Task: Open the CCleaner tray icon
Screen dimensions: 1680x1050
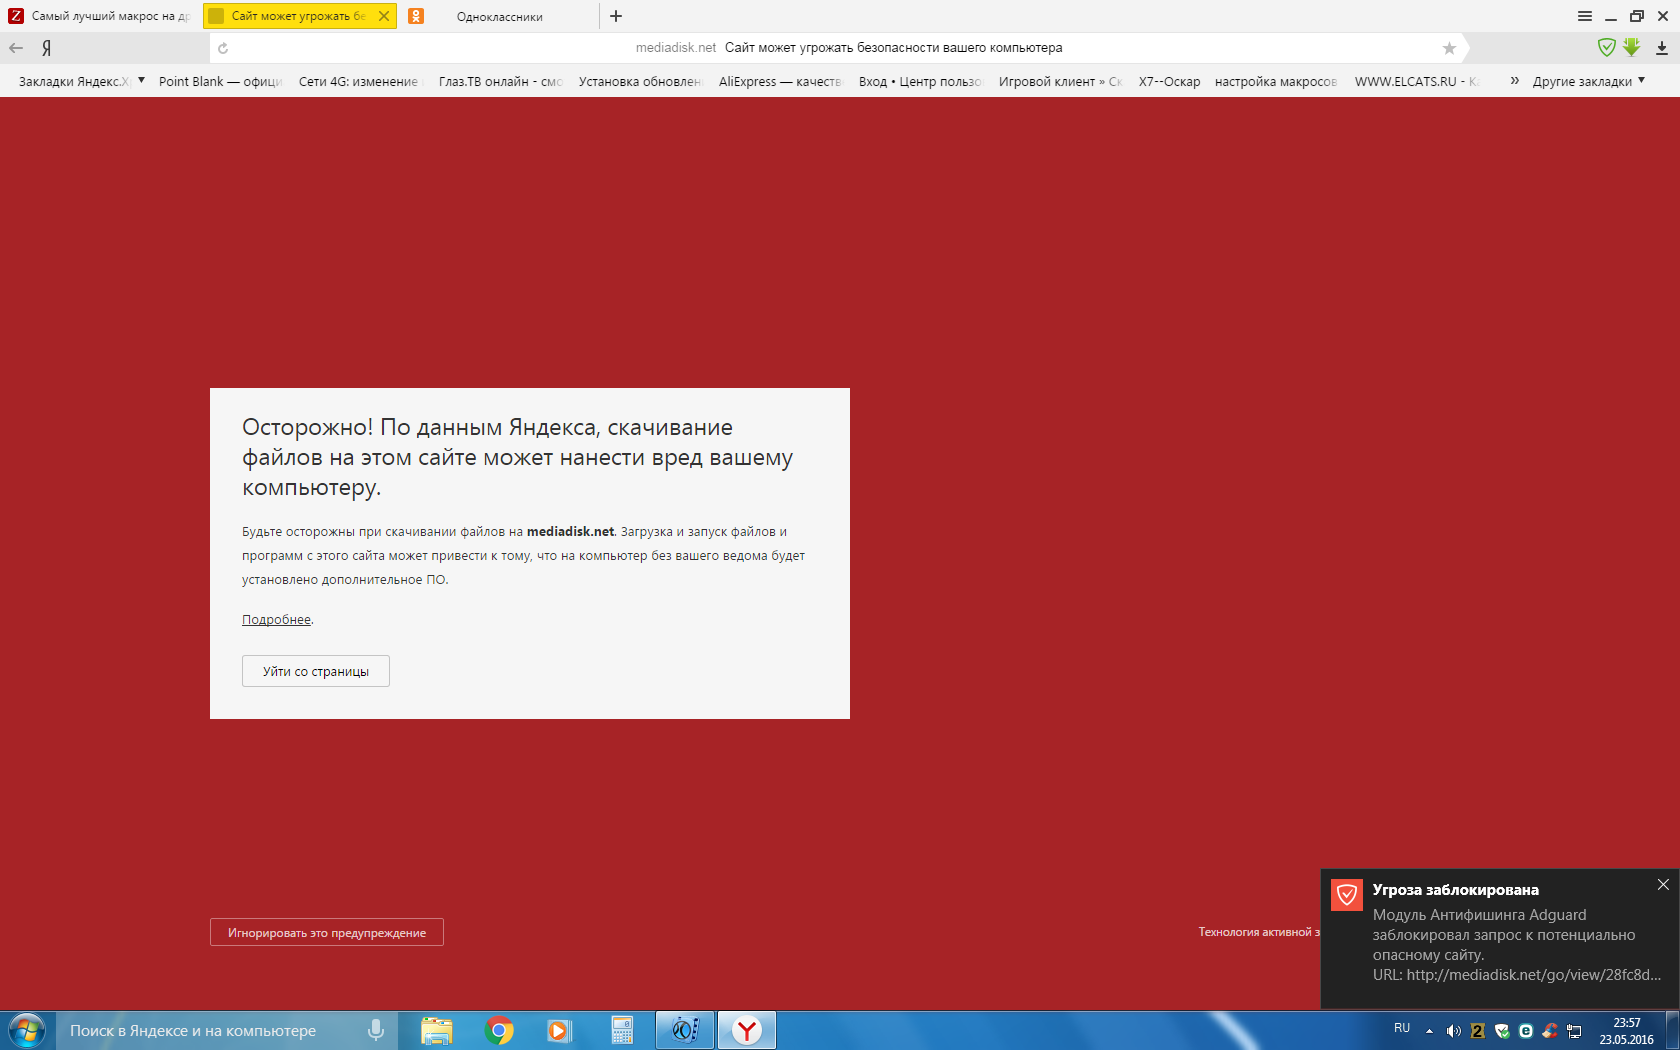Action: pyautogui.click(x=1550, y=1031)
